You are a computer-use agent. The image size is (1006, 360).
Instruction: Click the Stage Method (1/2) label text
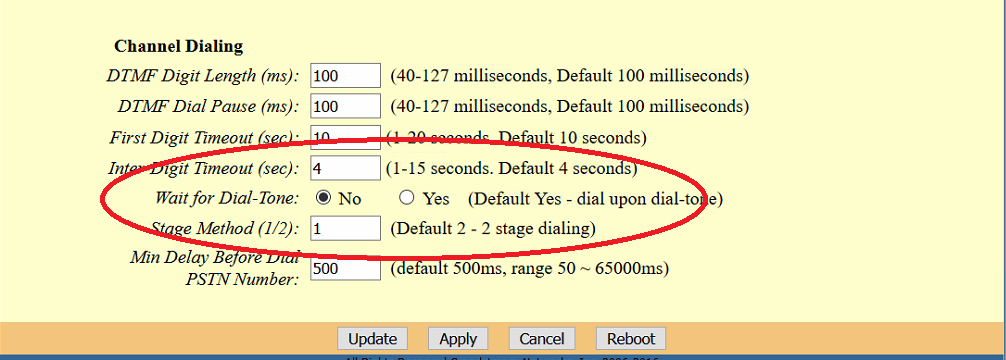pyautogui.click(x=225, y=228)
